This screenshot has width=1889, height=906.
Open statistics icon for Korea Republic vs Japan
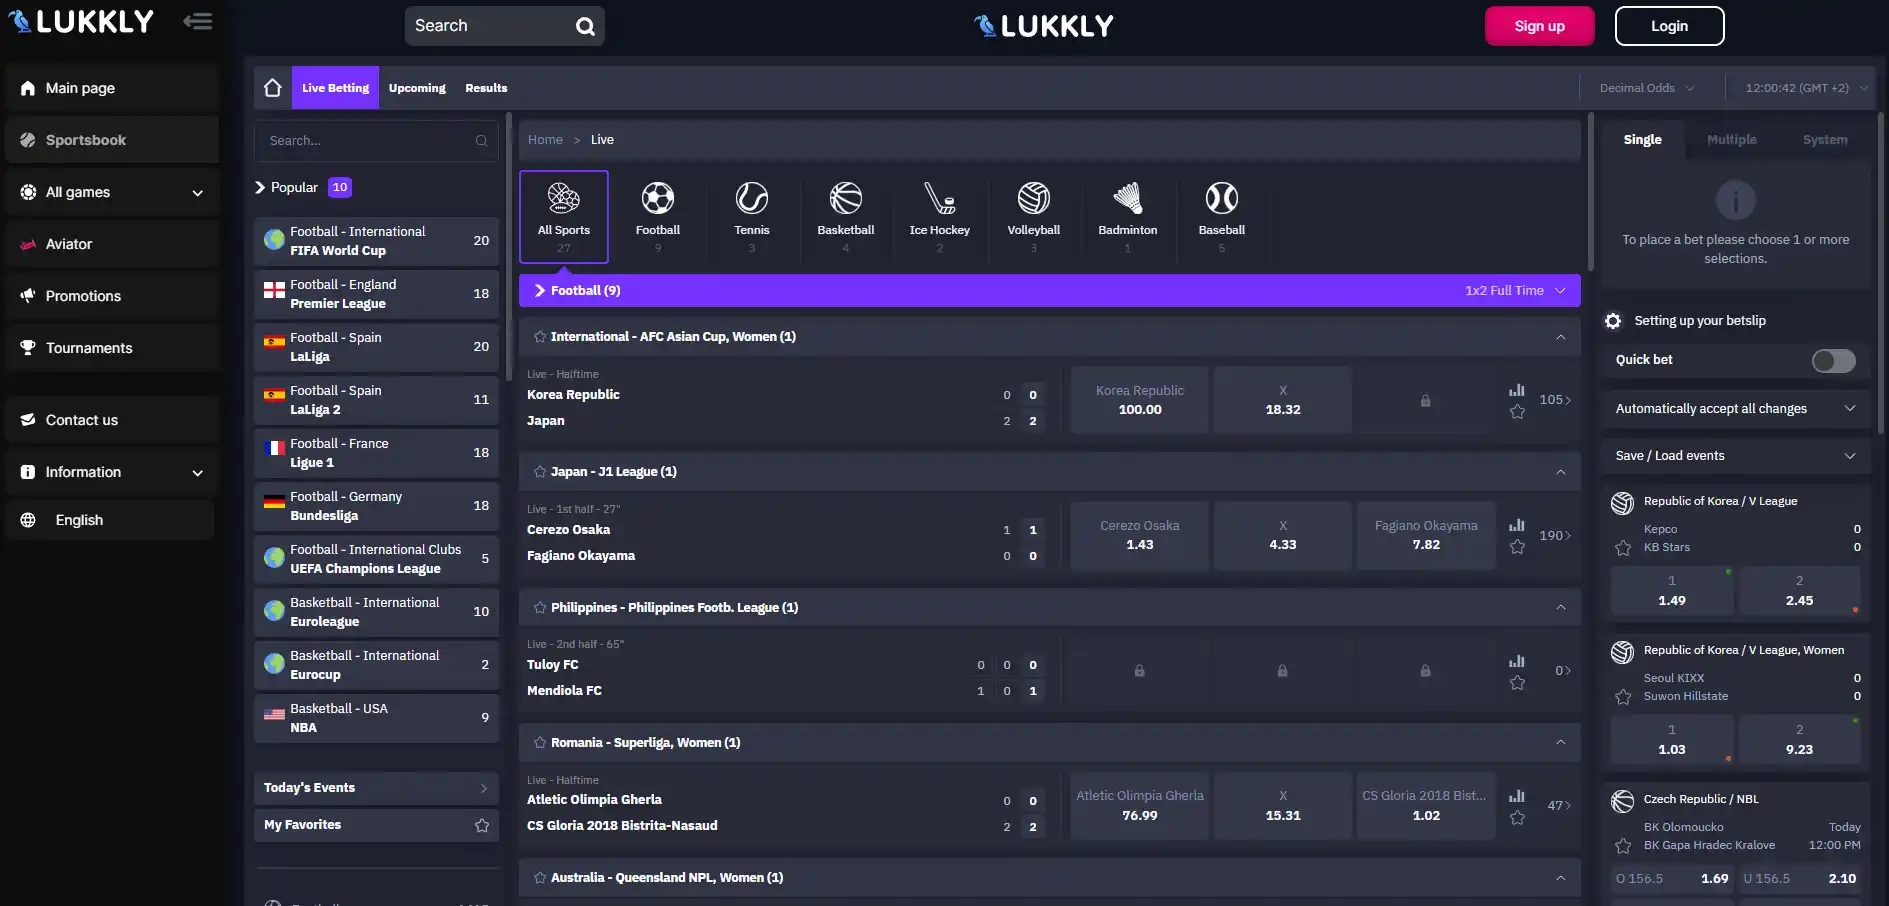pyautogui.click(x=1517, y=390)
